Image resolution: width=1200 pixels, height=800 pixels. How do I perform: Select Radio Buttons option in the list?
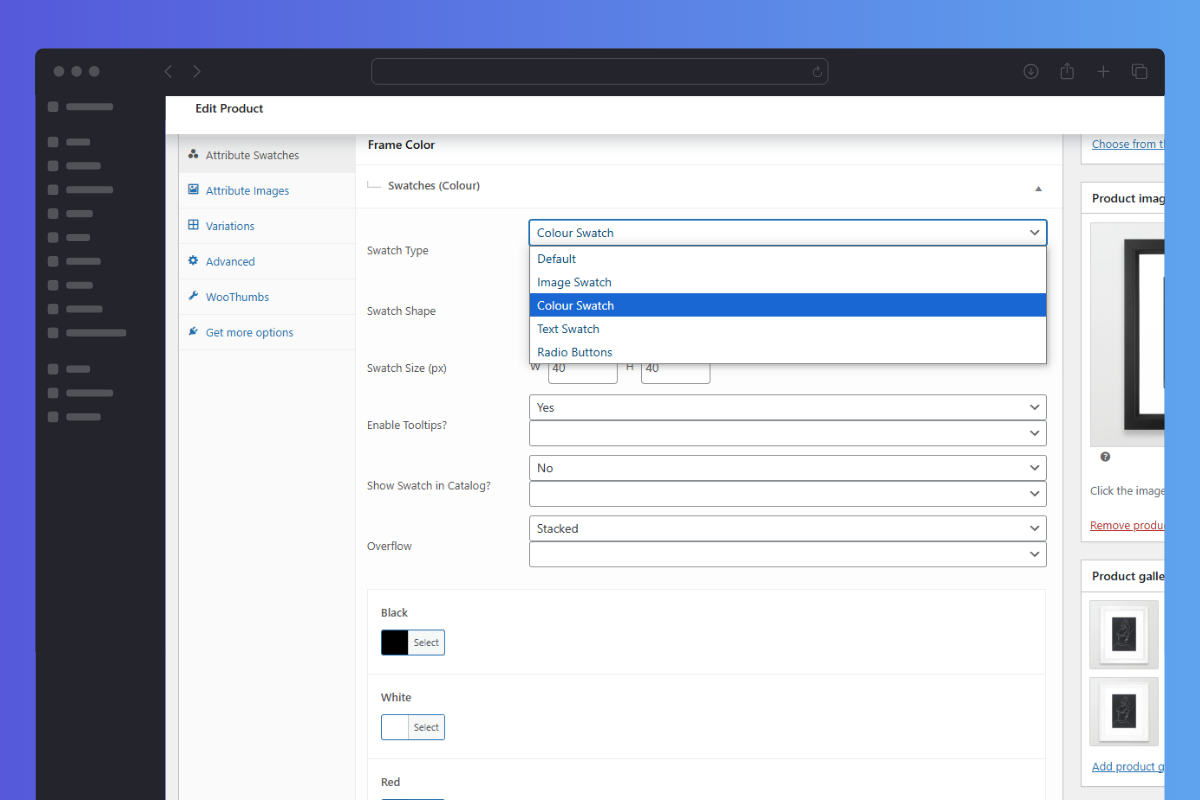[x=574, y=352]
